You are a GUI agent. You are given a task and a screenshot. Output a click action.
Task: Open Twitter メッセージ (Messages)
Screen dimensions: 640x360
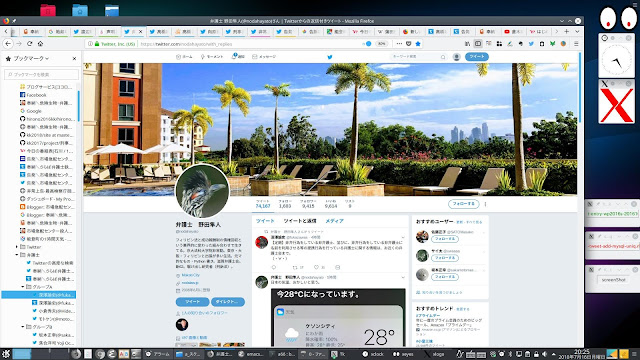(x=264, y=57)
